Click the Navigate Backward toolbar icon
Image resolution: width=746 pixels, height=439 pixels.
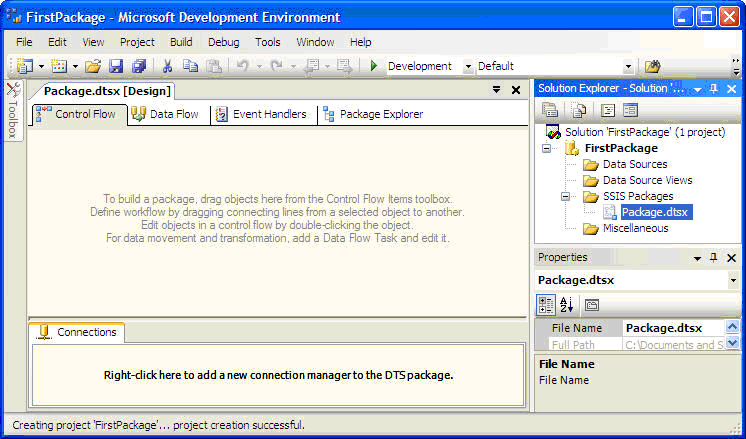point(311,66)
